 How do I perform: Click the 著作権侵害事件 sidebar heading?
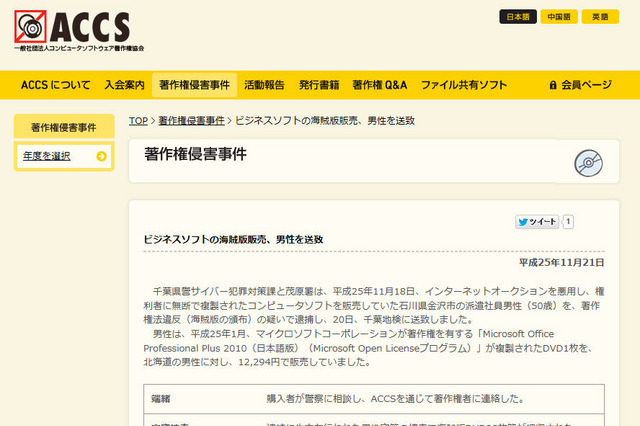(x=64, y=127)
